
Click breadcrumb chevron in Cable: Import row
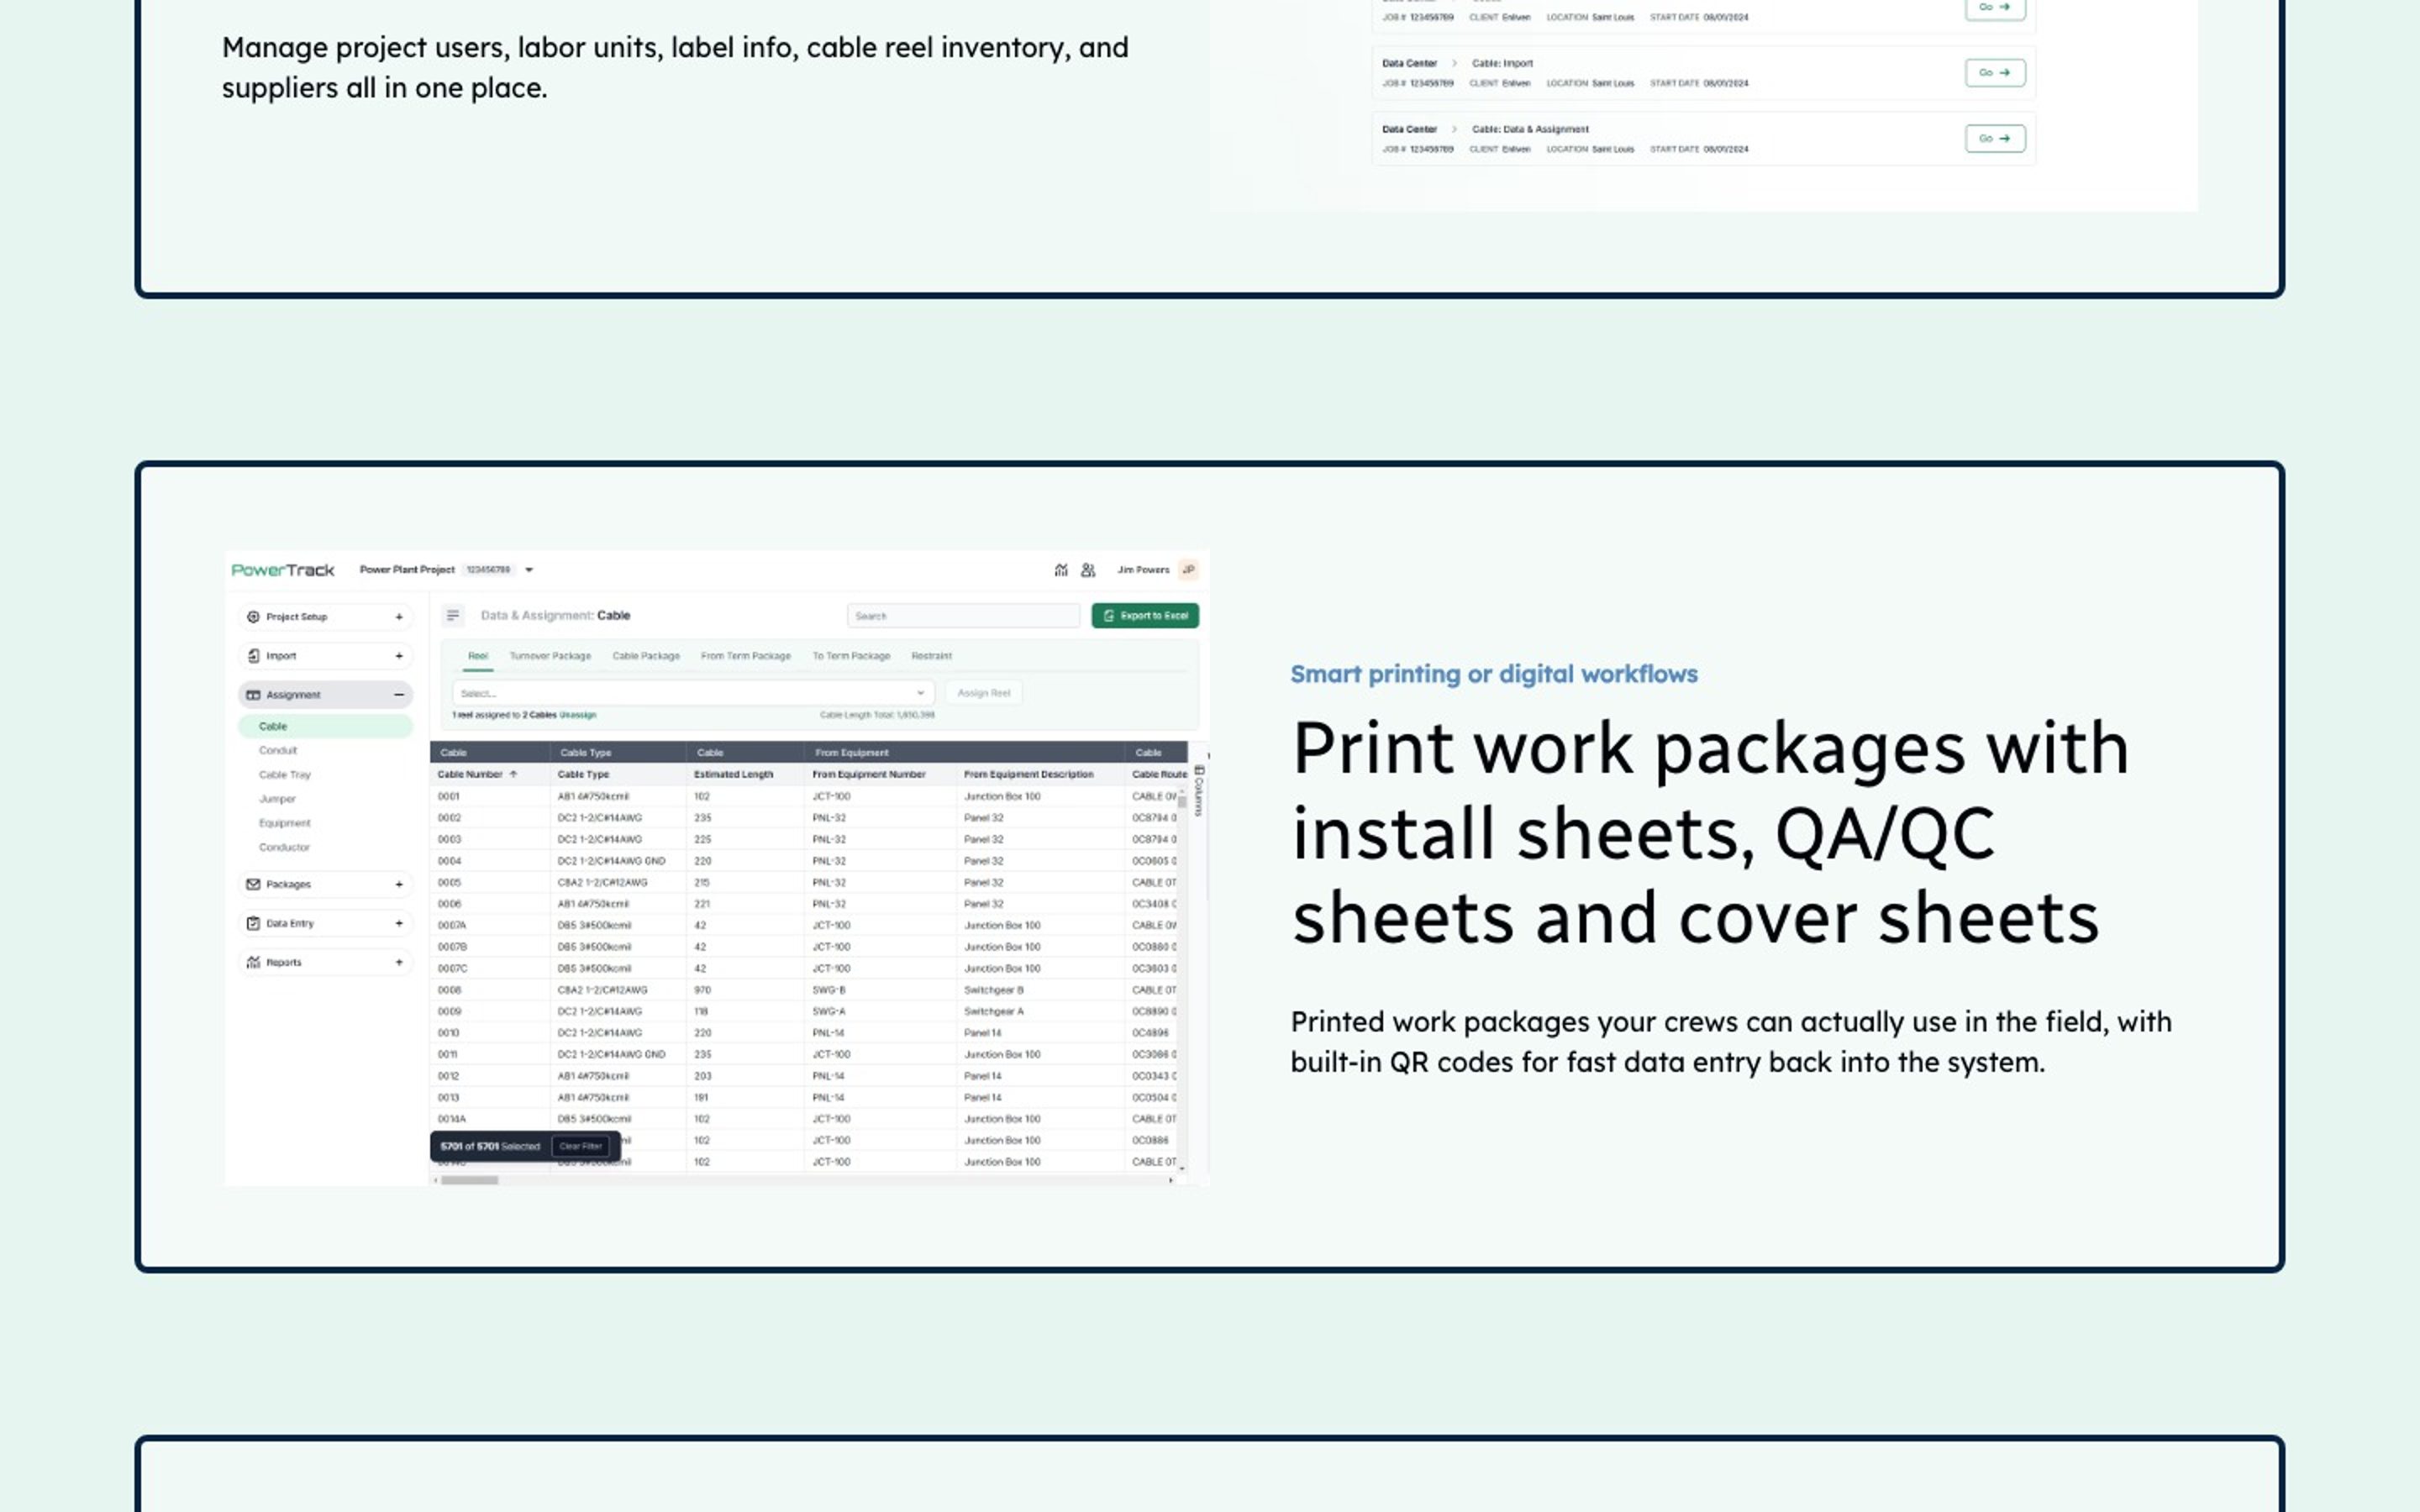pos(1454,63)
